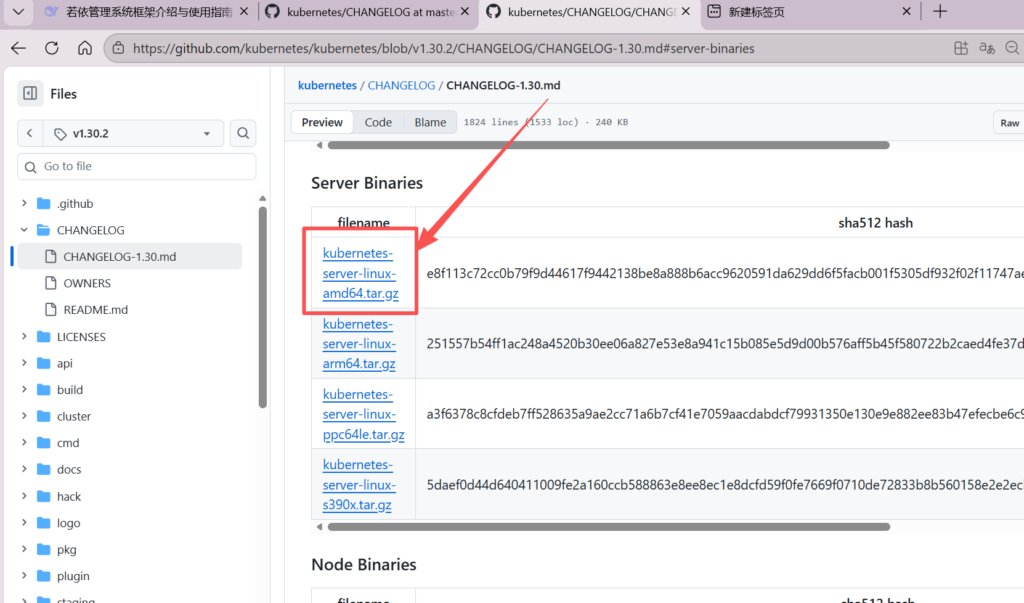
Task: Switch to the Code tab
Action: point(378,122)
